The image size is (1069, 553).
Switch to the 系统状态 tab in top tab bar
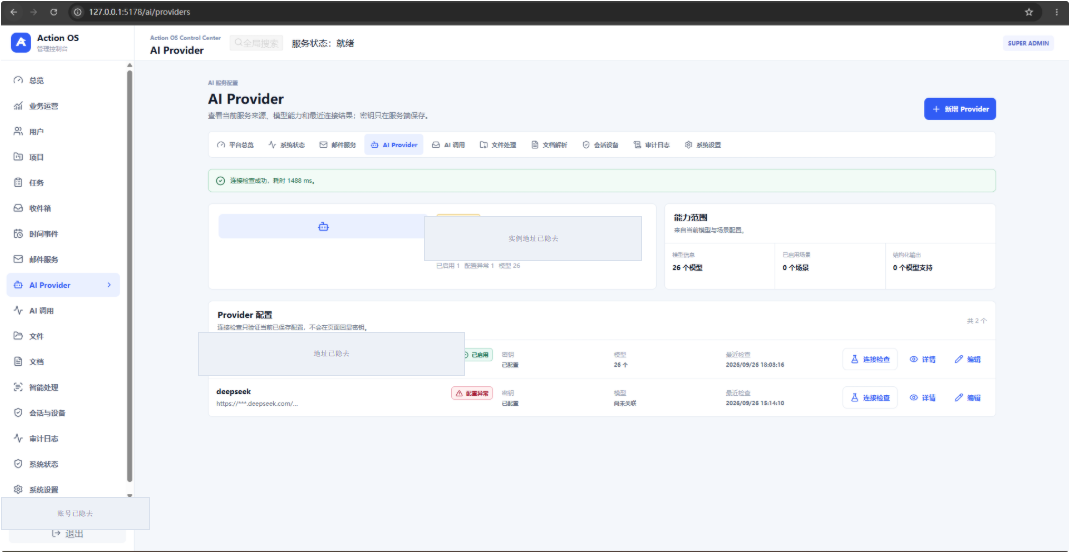point(287,145)
